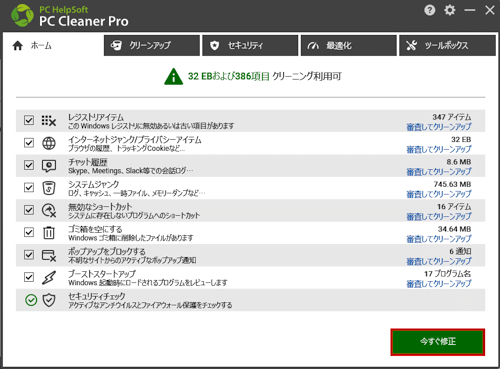Screen dimensions: 500x369
Task: Open the クリーンアップ tab
Action: pos(152,45)
